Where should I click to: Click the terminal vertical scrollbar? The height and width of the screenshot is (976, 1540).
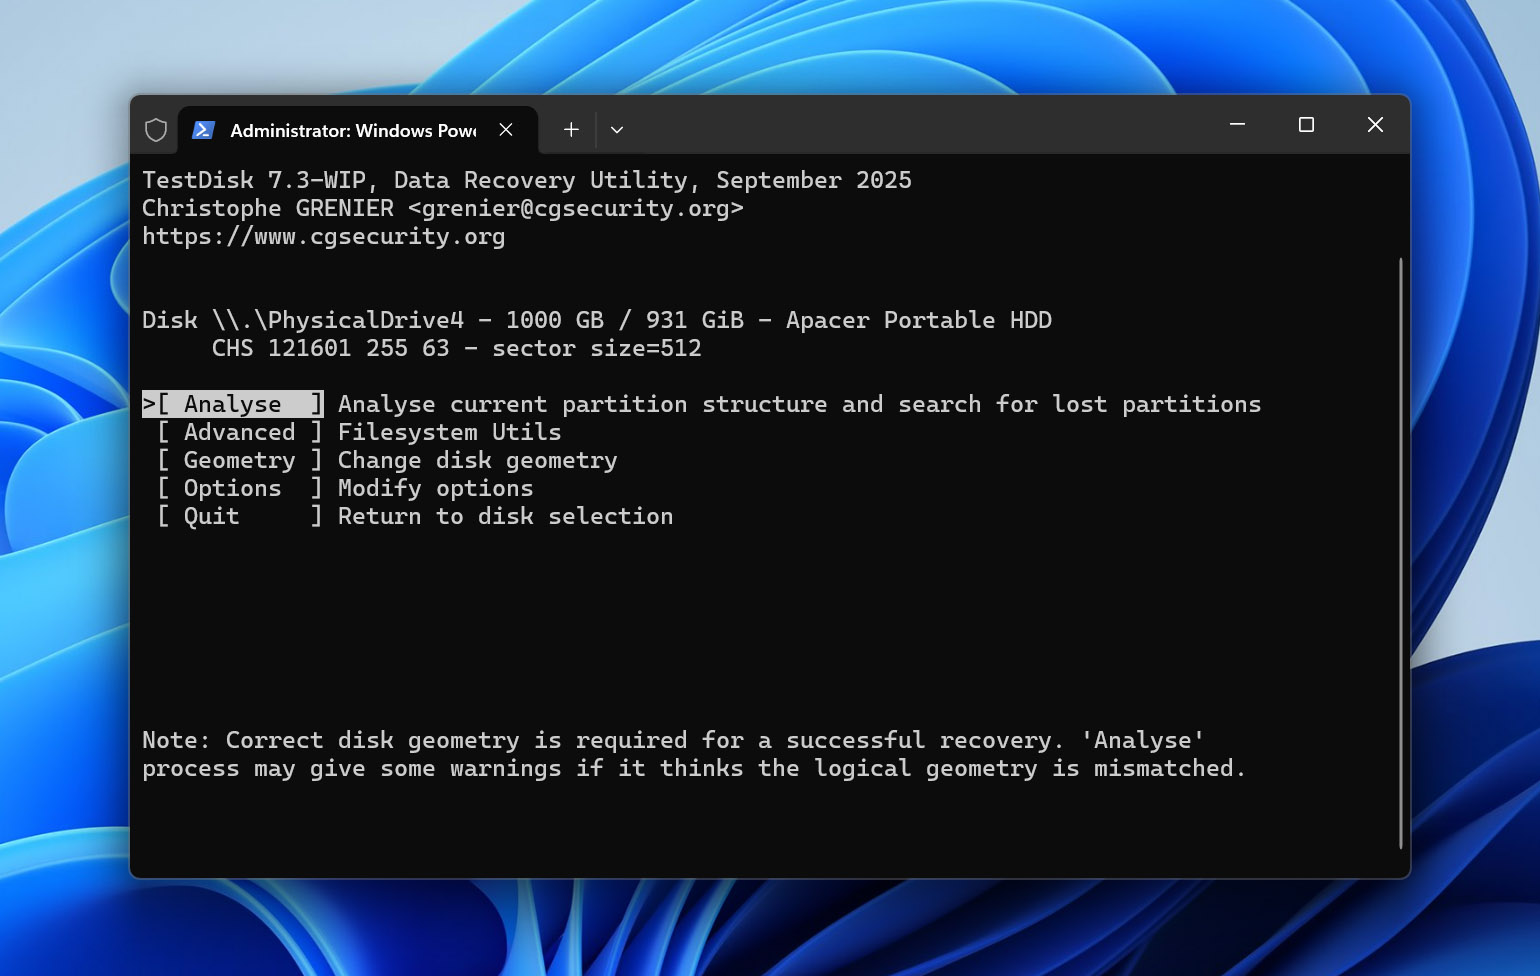click(1400, 553)
